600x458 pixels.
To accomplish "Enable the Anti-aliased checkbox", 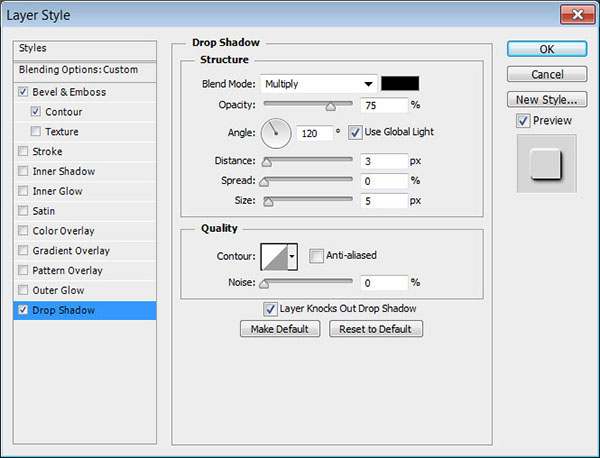I will coord(316,256).
